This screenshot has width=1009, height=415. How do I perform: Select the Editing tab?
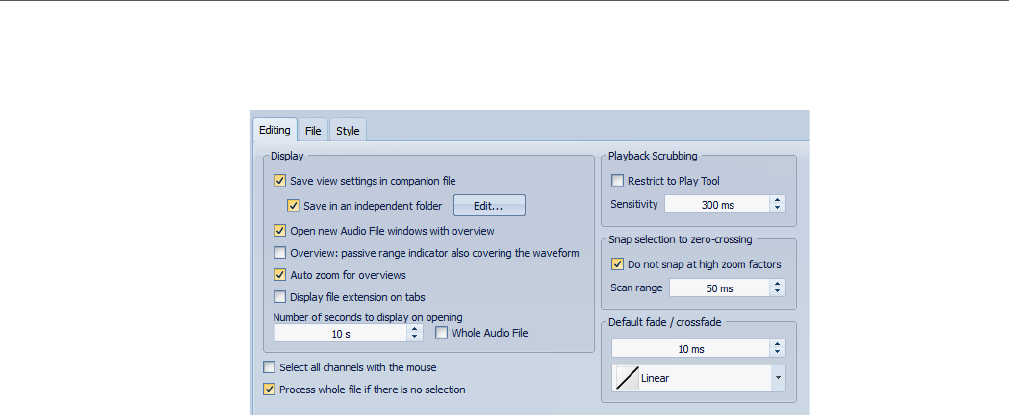pos(274,130)
